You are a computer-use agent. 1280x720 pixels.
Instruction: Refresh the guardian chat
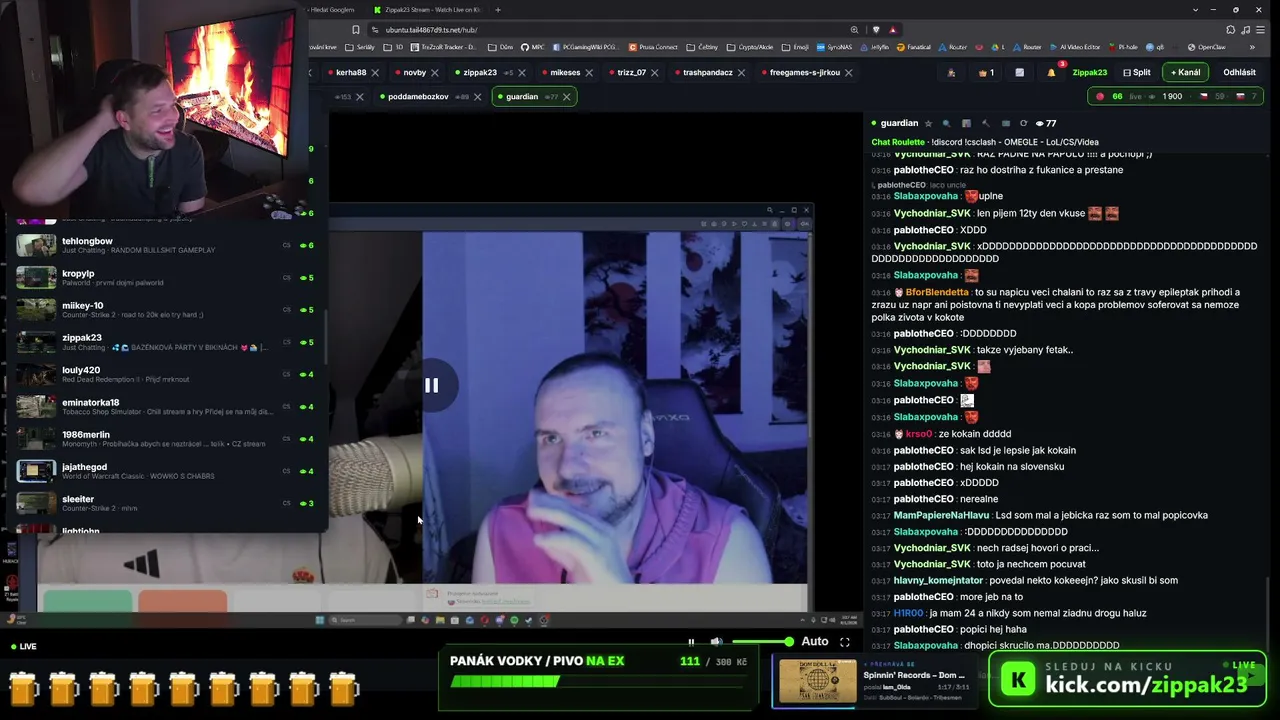1023,124
